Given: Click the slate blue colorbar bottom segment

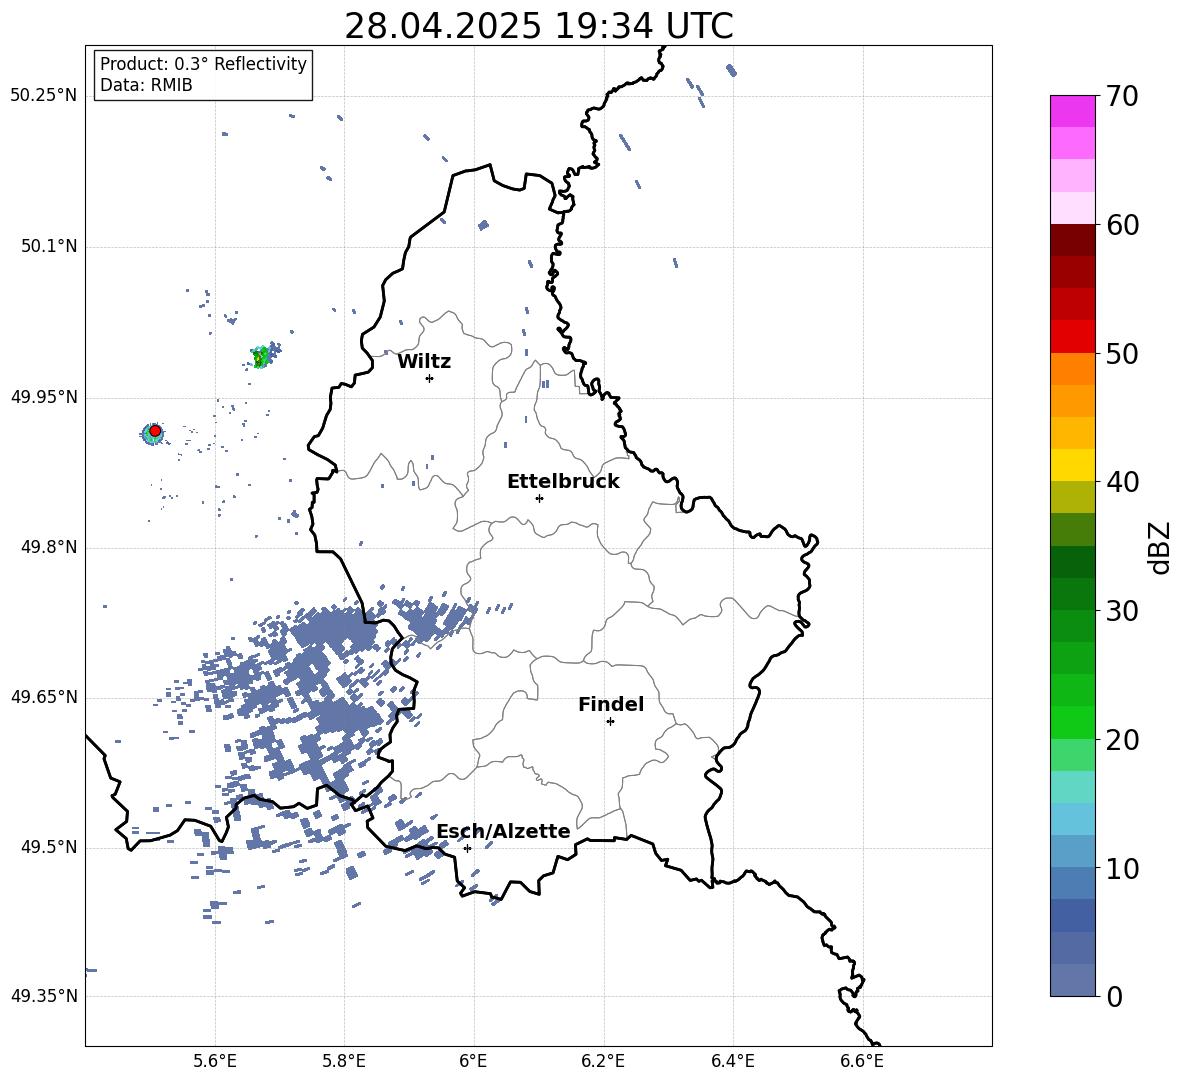Looking at the screenshot, I should click(x=1072, y=981).
